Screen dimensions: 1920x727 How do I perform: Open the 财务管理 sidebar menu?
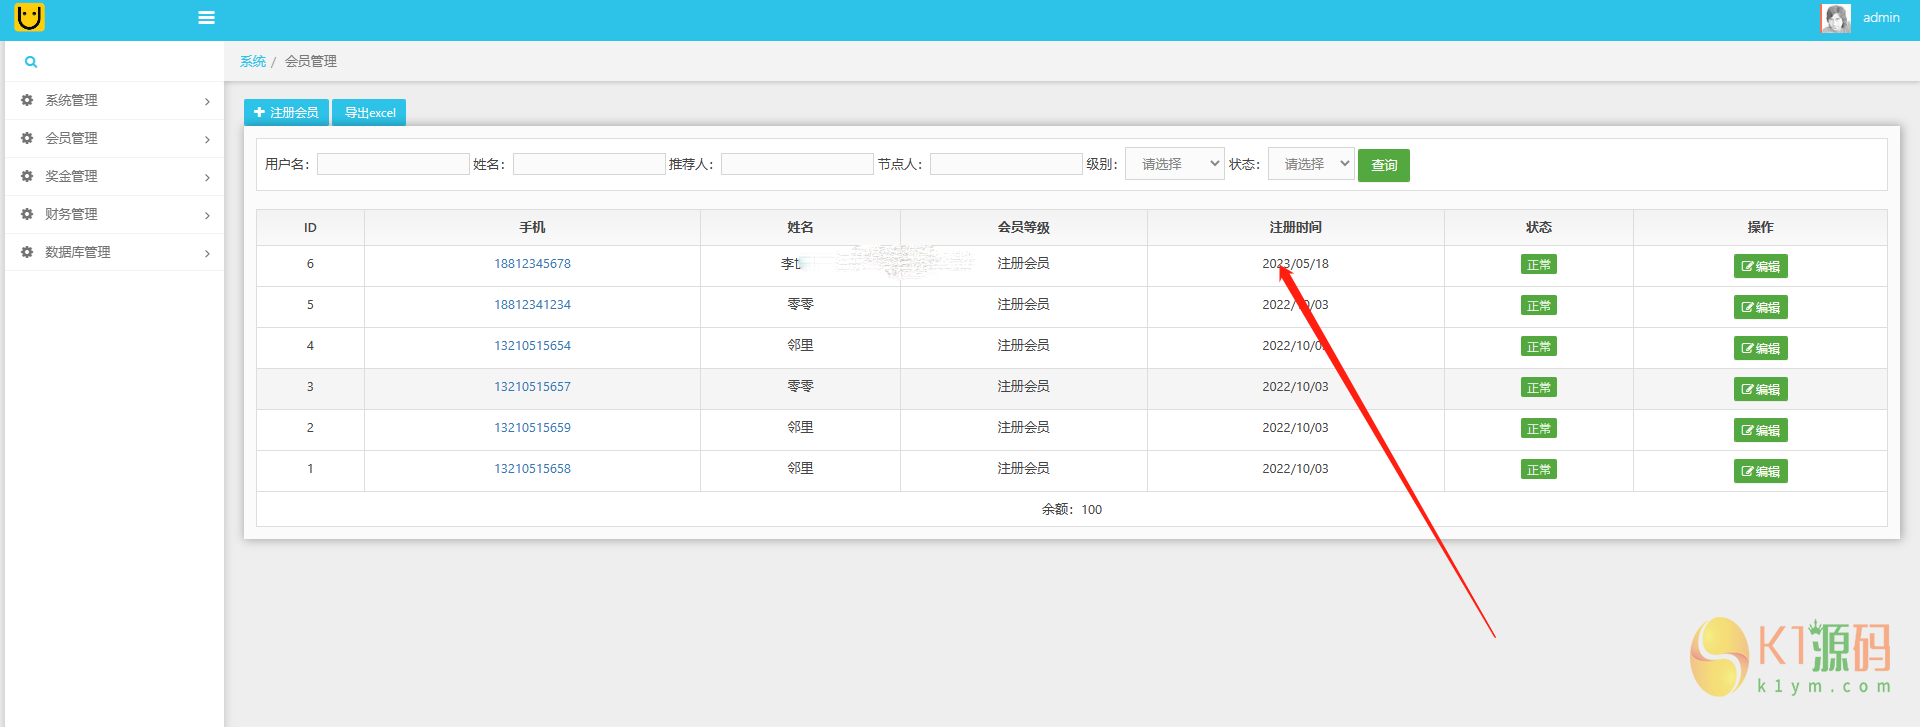pos(72,214)
